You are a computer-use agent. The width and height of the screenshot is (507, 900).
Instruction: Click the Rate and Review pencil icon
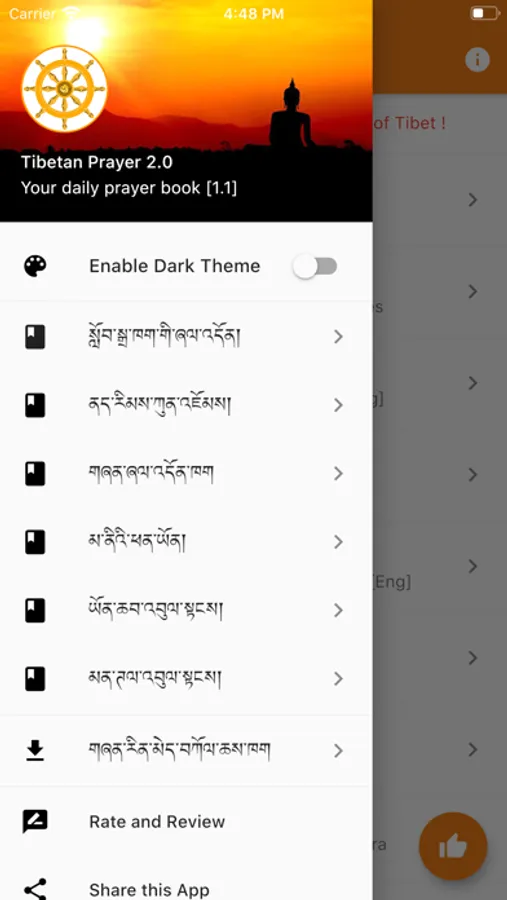coord(35,821)
